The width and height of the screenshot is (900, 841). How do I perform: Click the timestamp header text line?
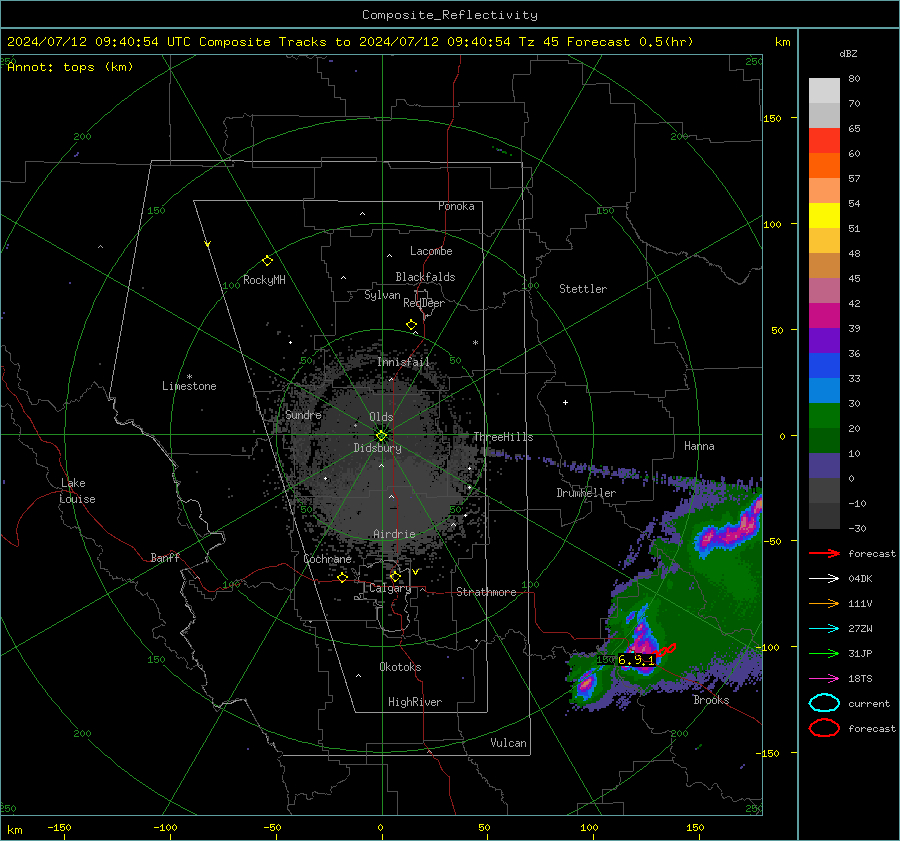coord(350,42)
